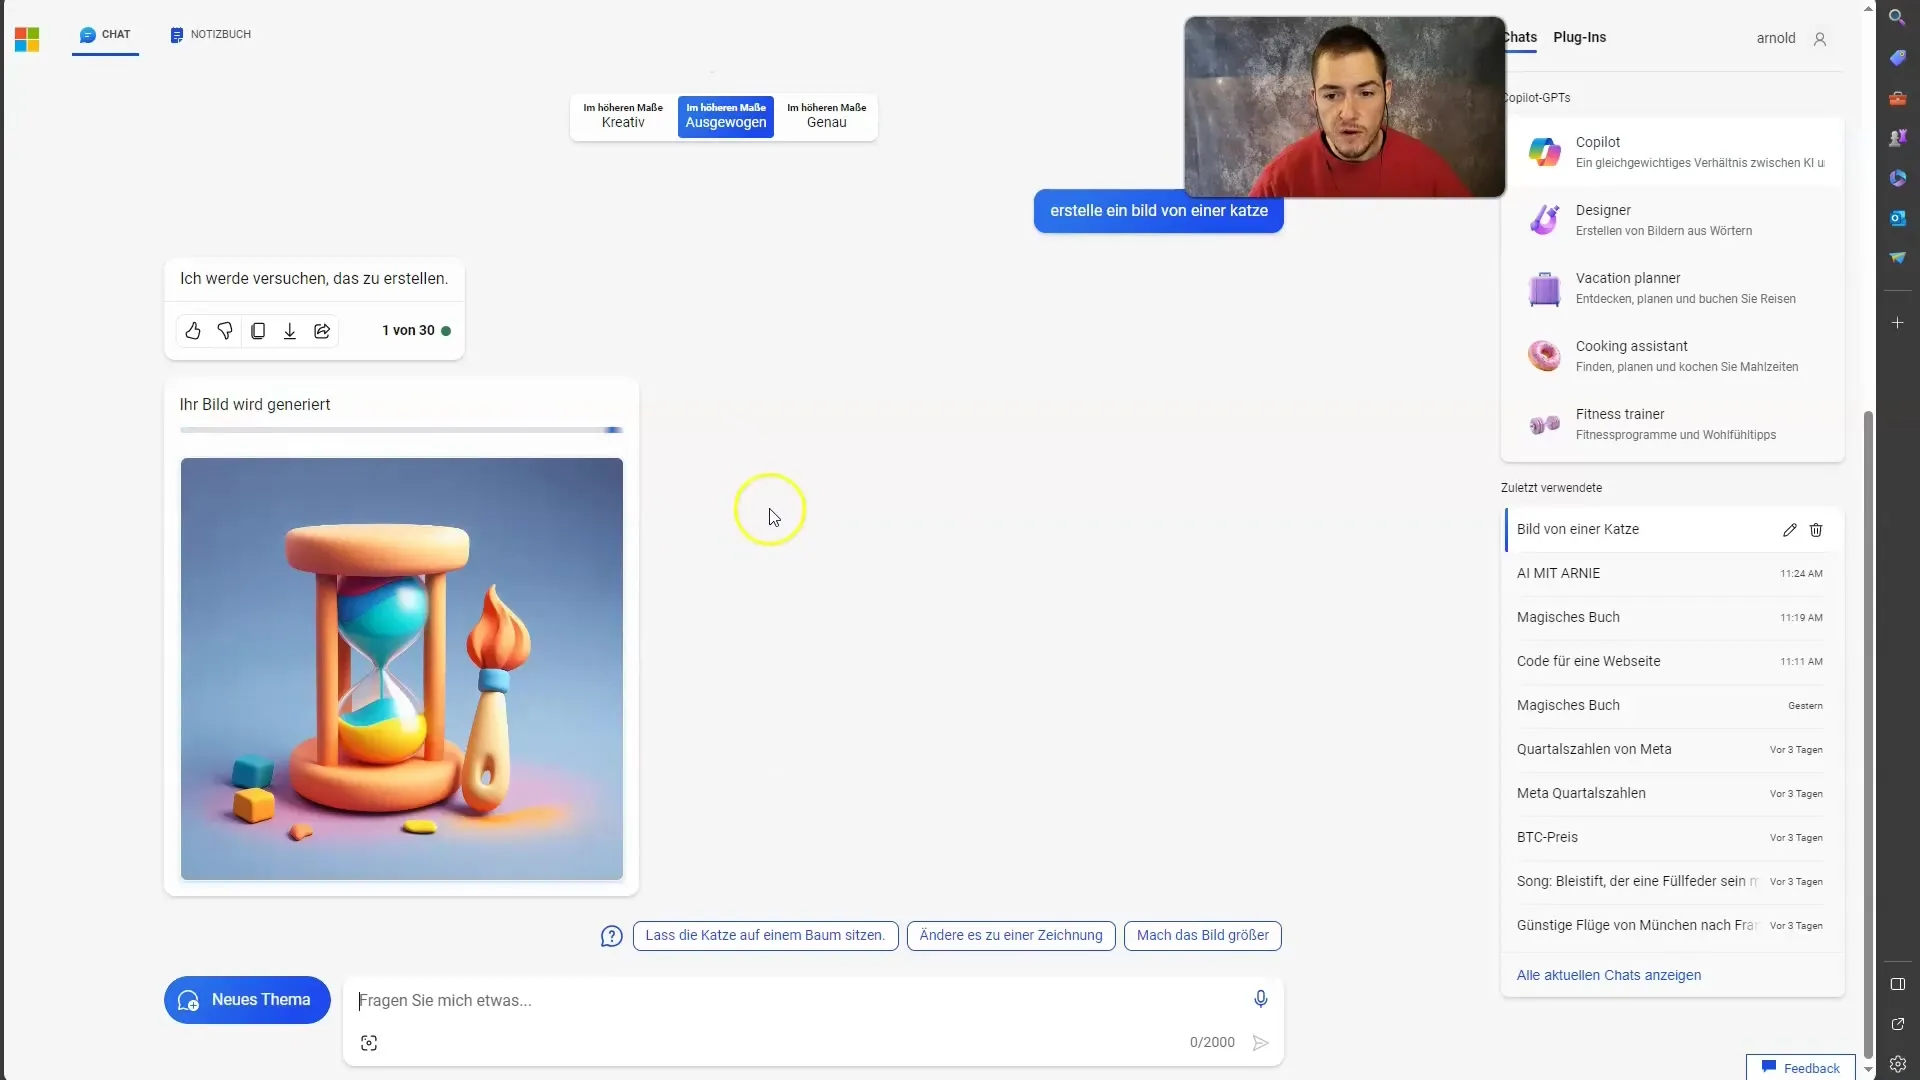Select the Kreativ mode toggle

[622, 115]
